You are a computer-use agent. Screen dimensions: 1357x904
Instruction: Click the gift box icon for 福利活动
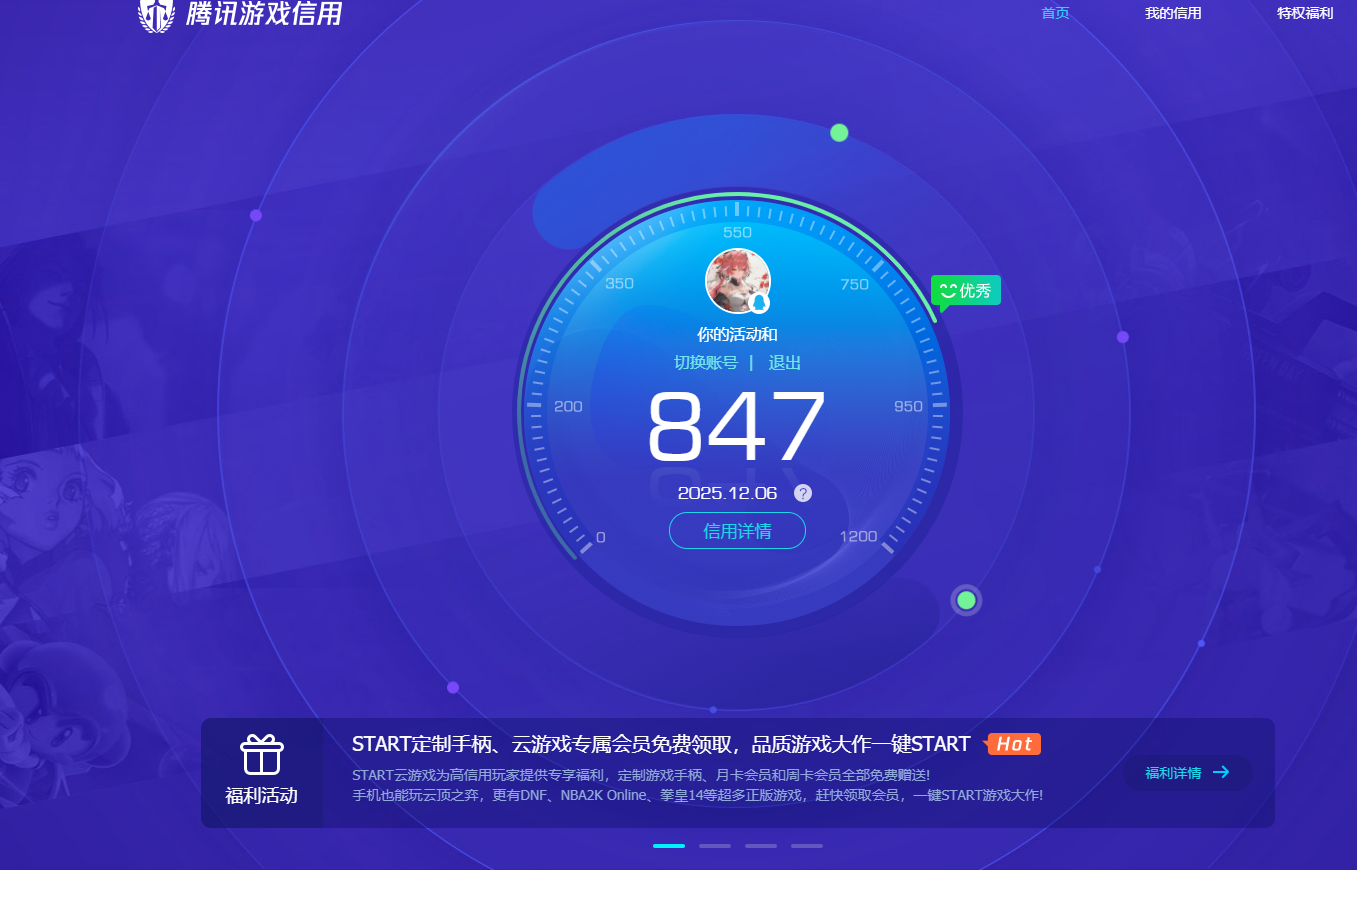(x=262, y=755)
